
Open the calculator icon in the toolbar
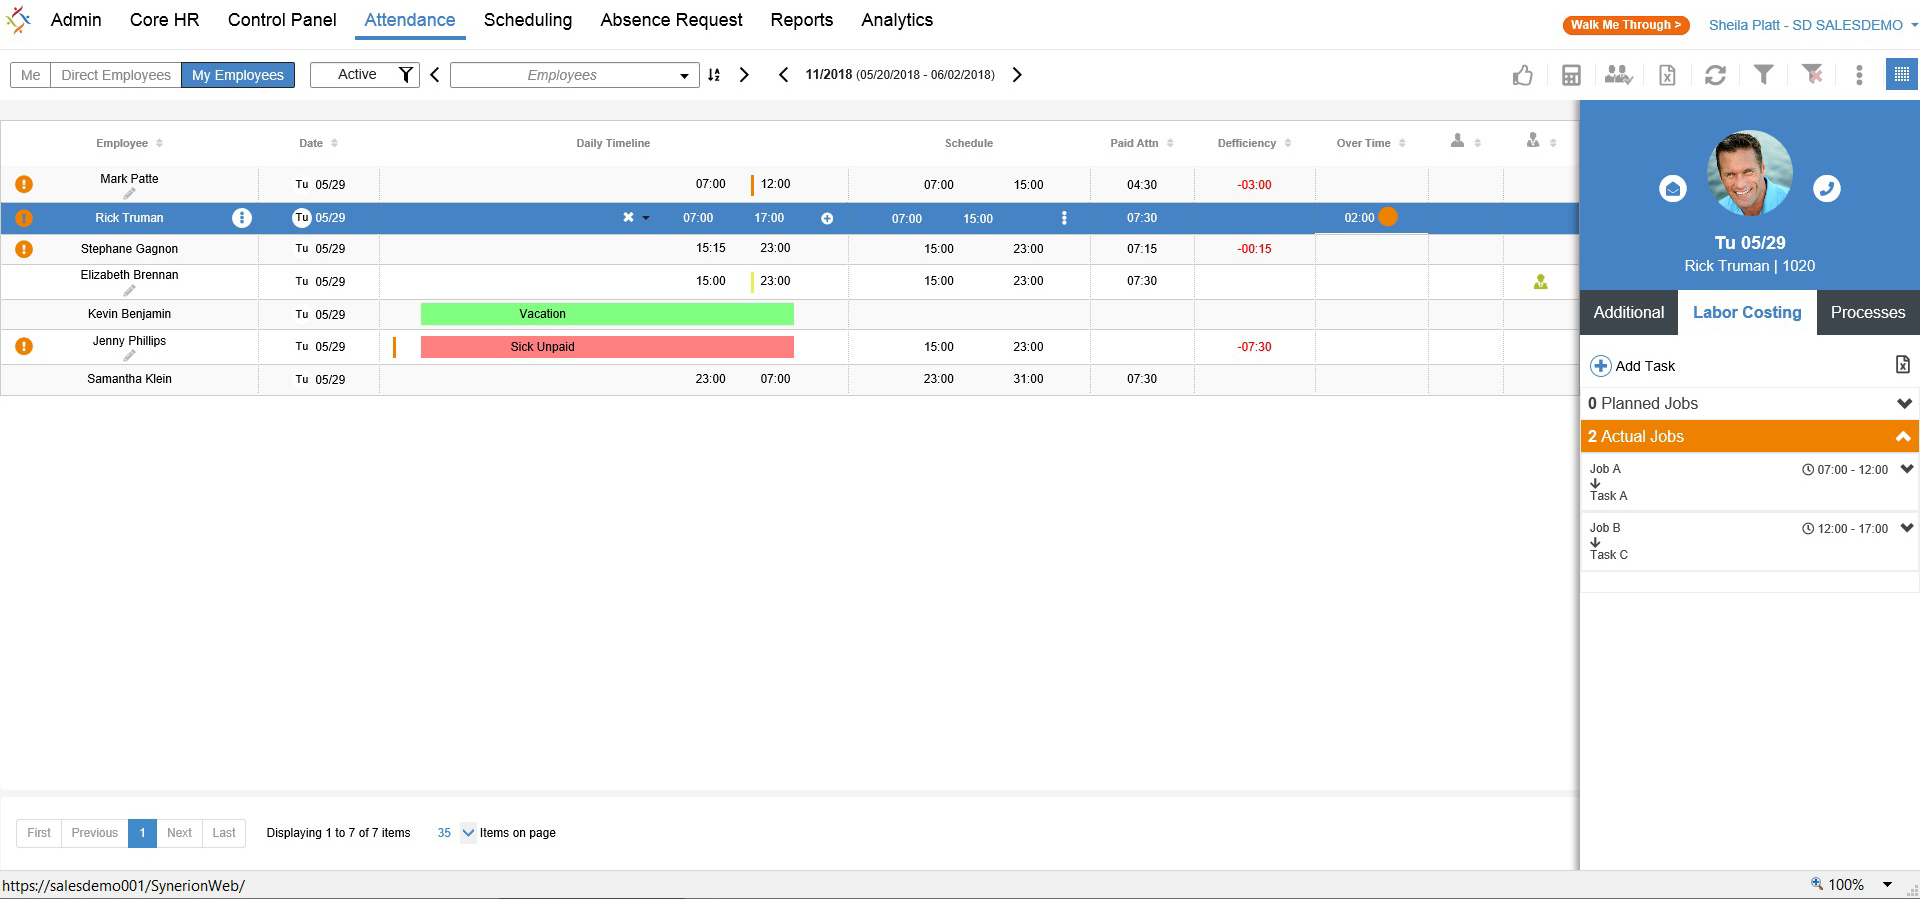point(1571,75)
